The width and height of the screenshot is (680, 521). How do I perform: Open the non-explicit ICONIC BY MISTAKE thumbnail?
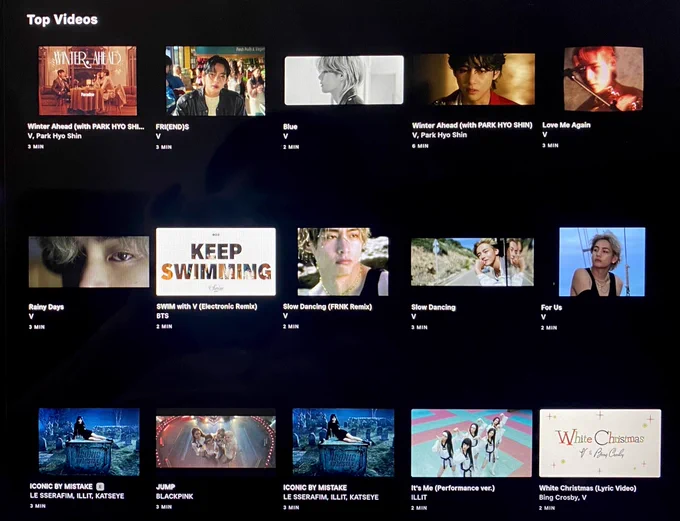click(343, 442)
